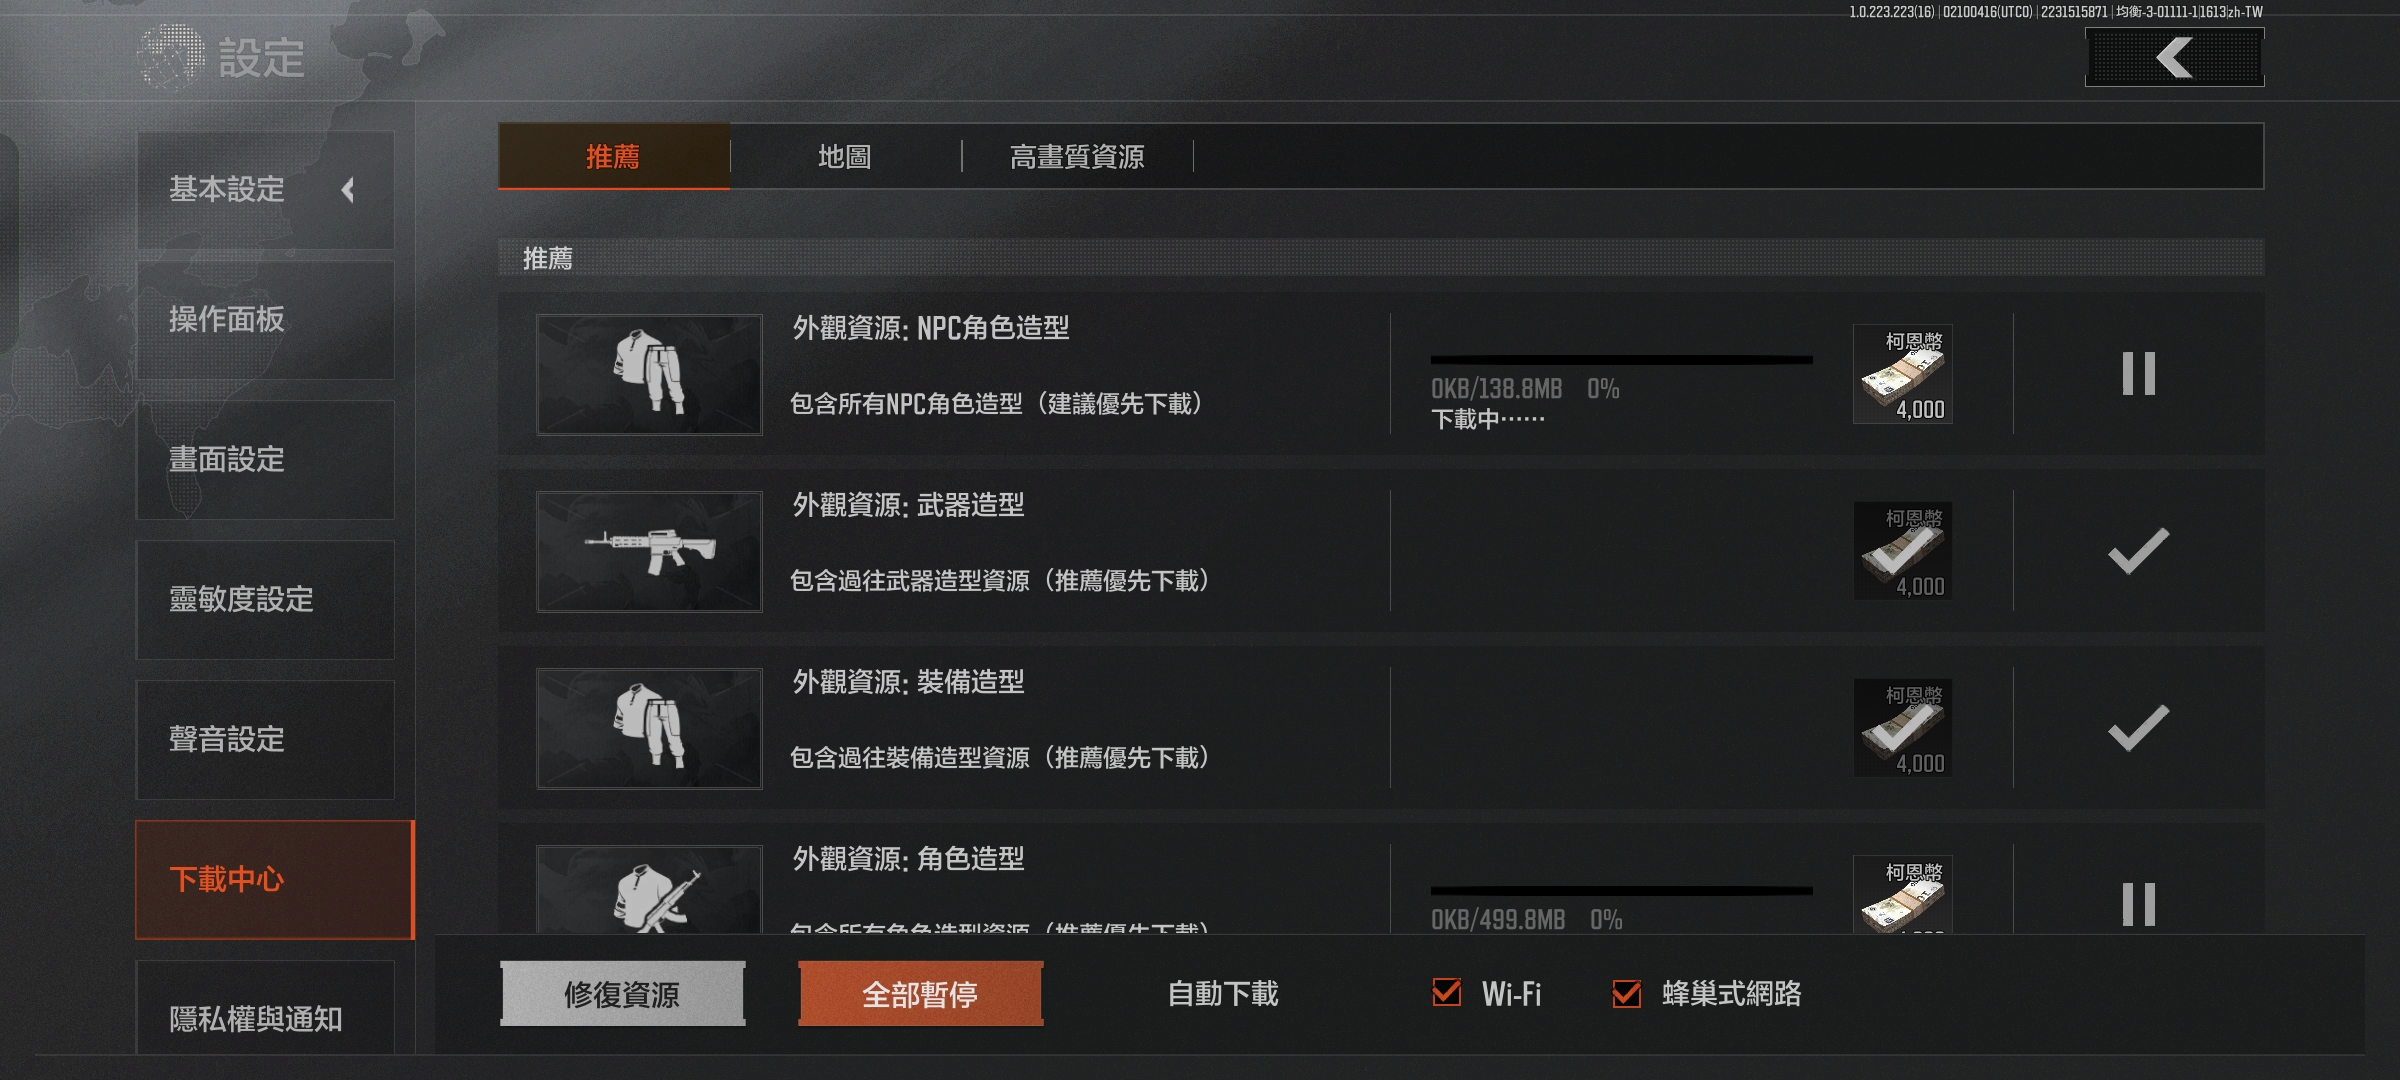Click the 武器造型 completed checkmark icon
This screenshot has width=2400, height=1080.
[2138, 551]
